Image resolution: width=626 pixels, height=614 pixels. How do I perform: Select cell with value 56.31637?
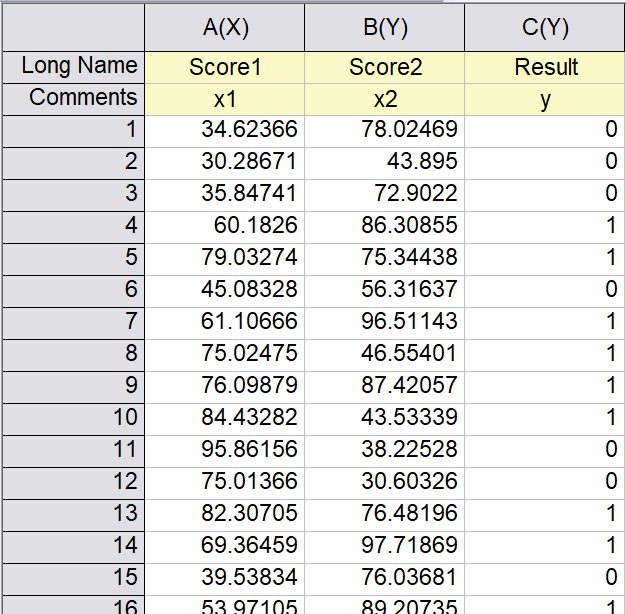[x=385, y=291]
